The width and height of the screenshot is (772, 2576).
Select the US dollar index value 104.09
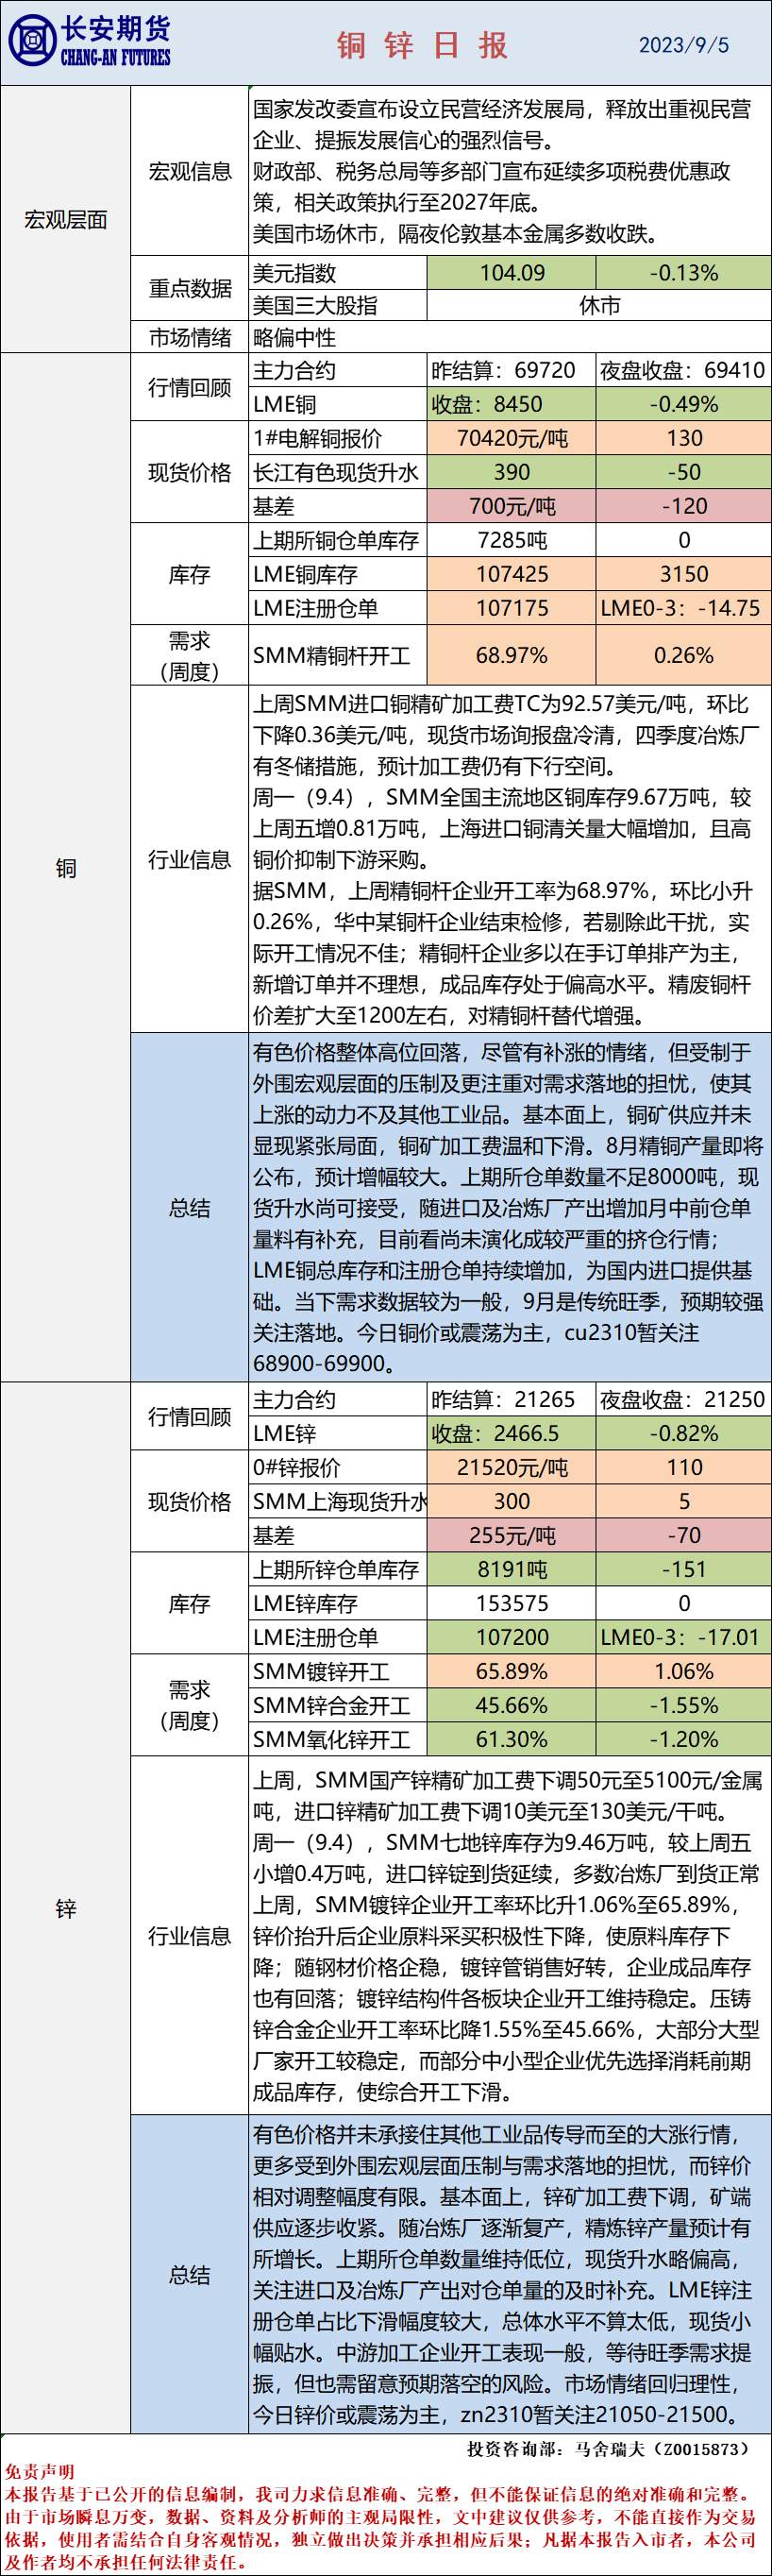coord(512,273)
